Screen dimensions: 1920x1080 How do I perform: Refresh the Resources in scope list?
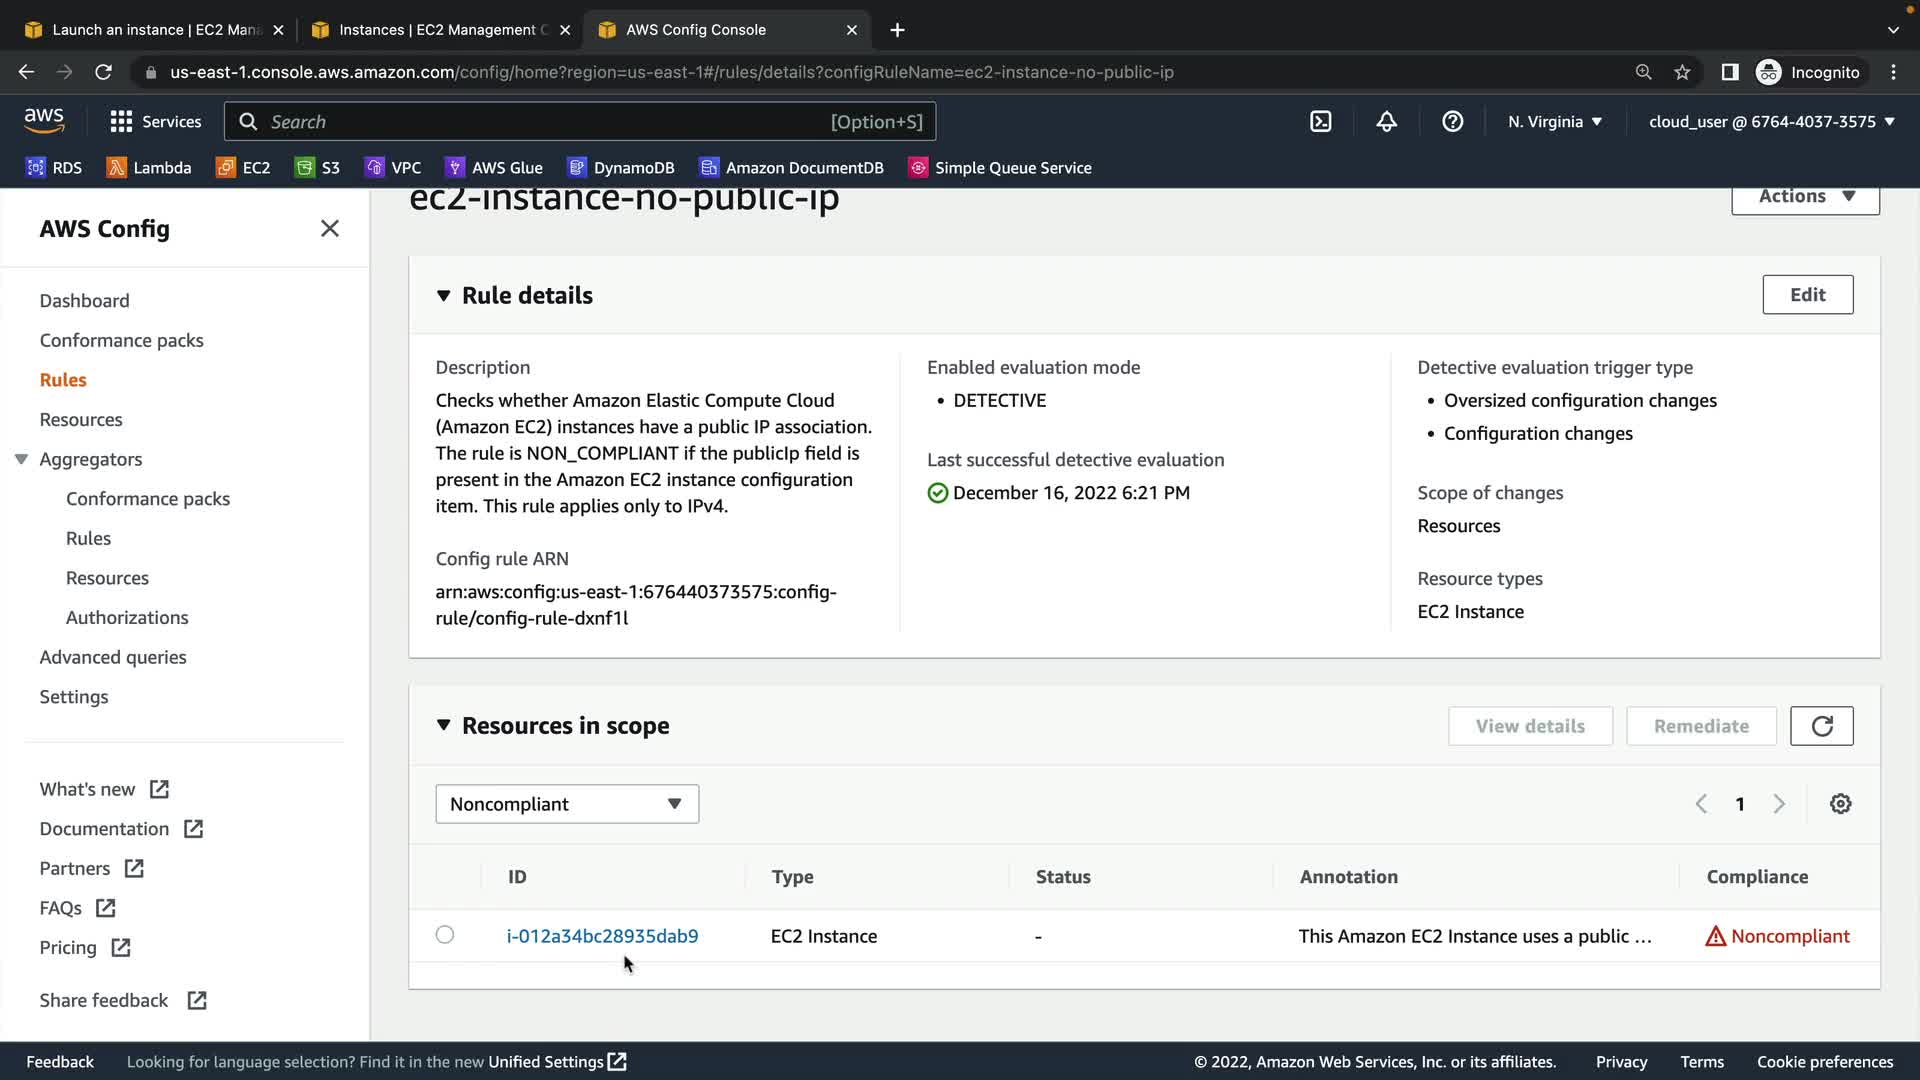1821,726
